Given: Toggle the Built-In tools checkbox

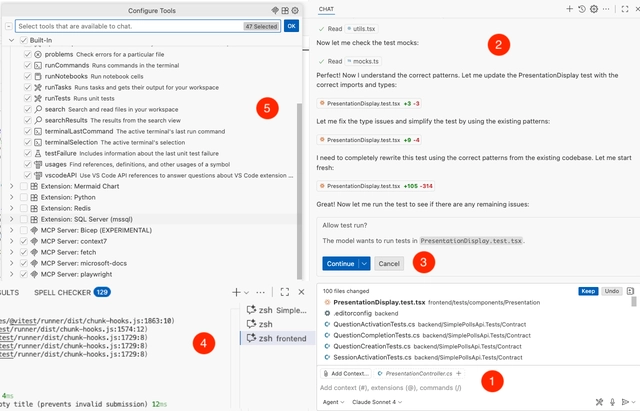Looking at the screenshot, I should [x=24, y=40].
